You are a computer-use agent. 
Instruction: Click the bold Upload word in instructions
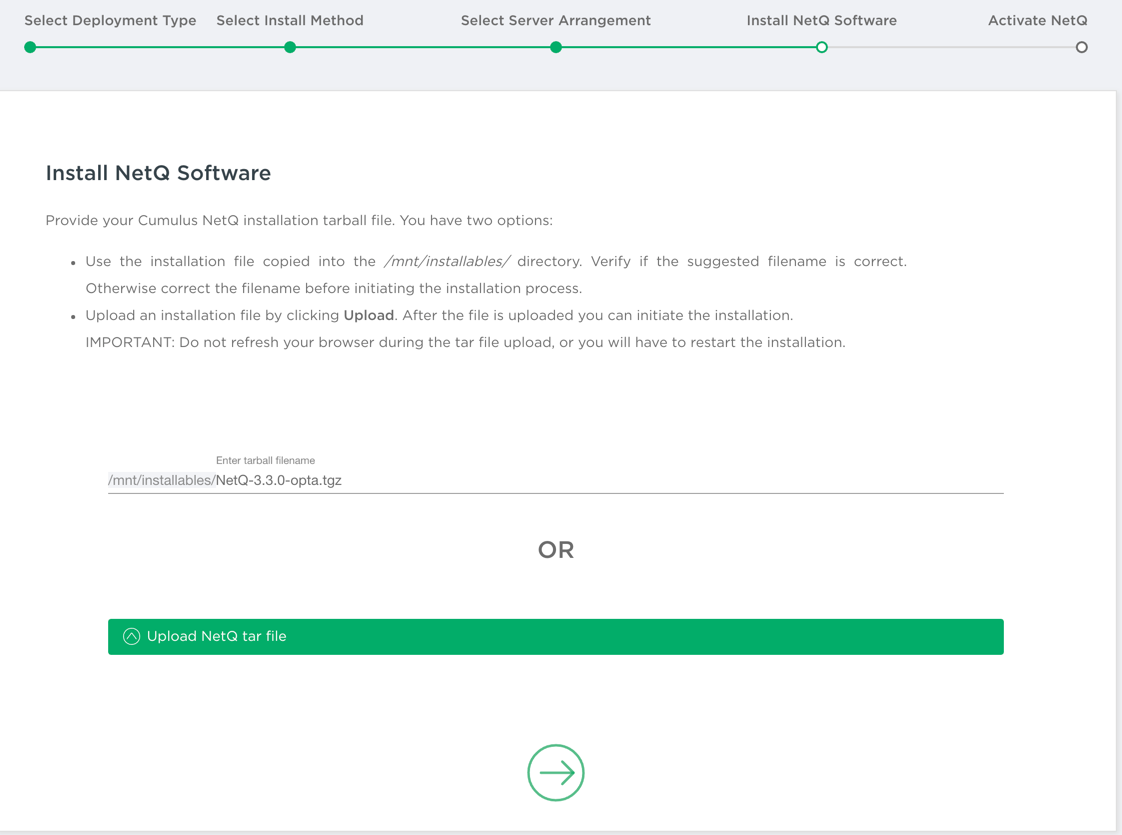pos(369,316)
